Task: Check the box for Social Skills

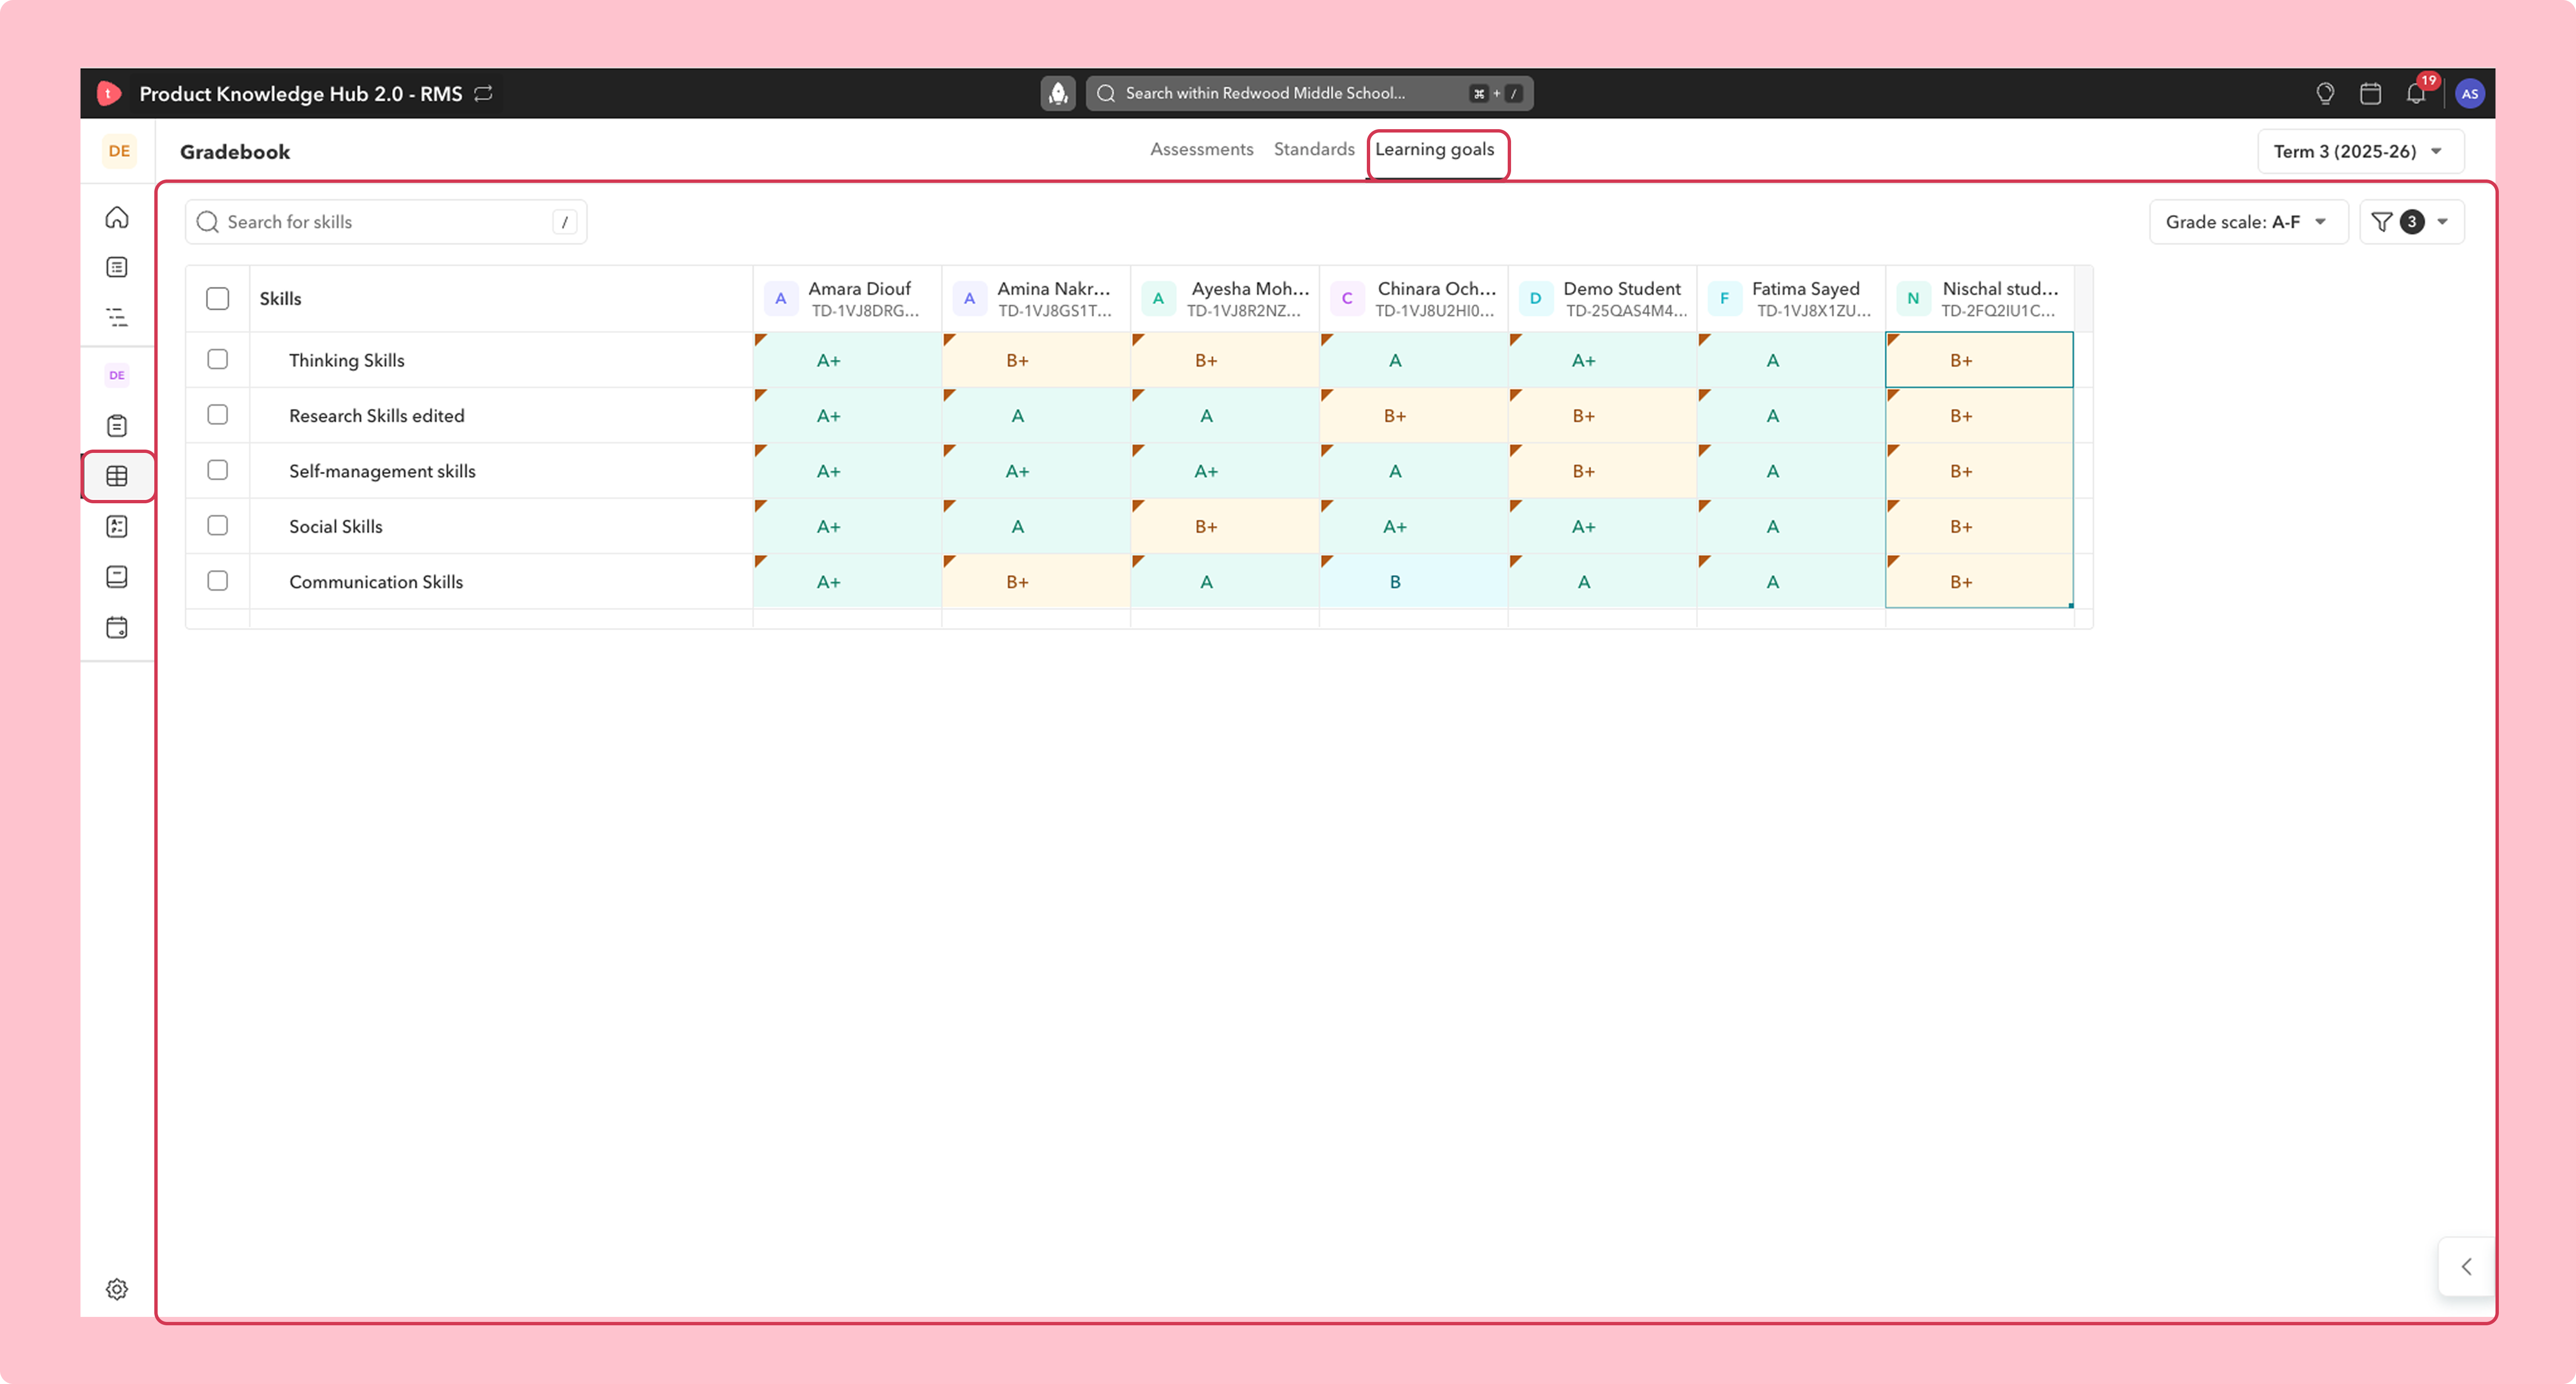Action: pos(217,525)
